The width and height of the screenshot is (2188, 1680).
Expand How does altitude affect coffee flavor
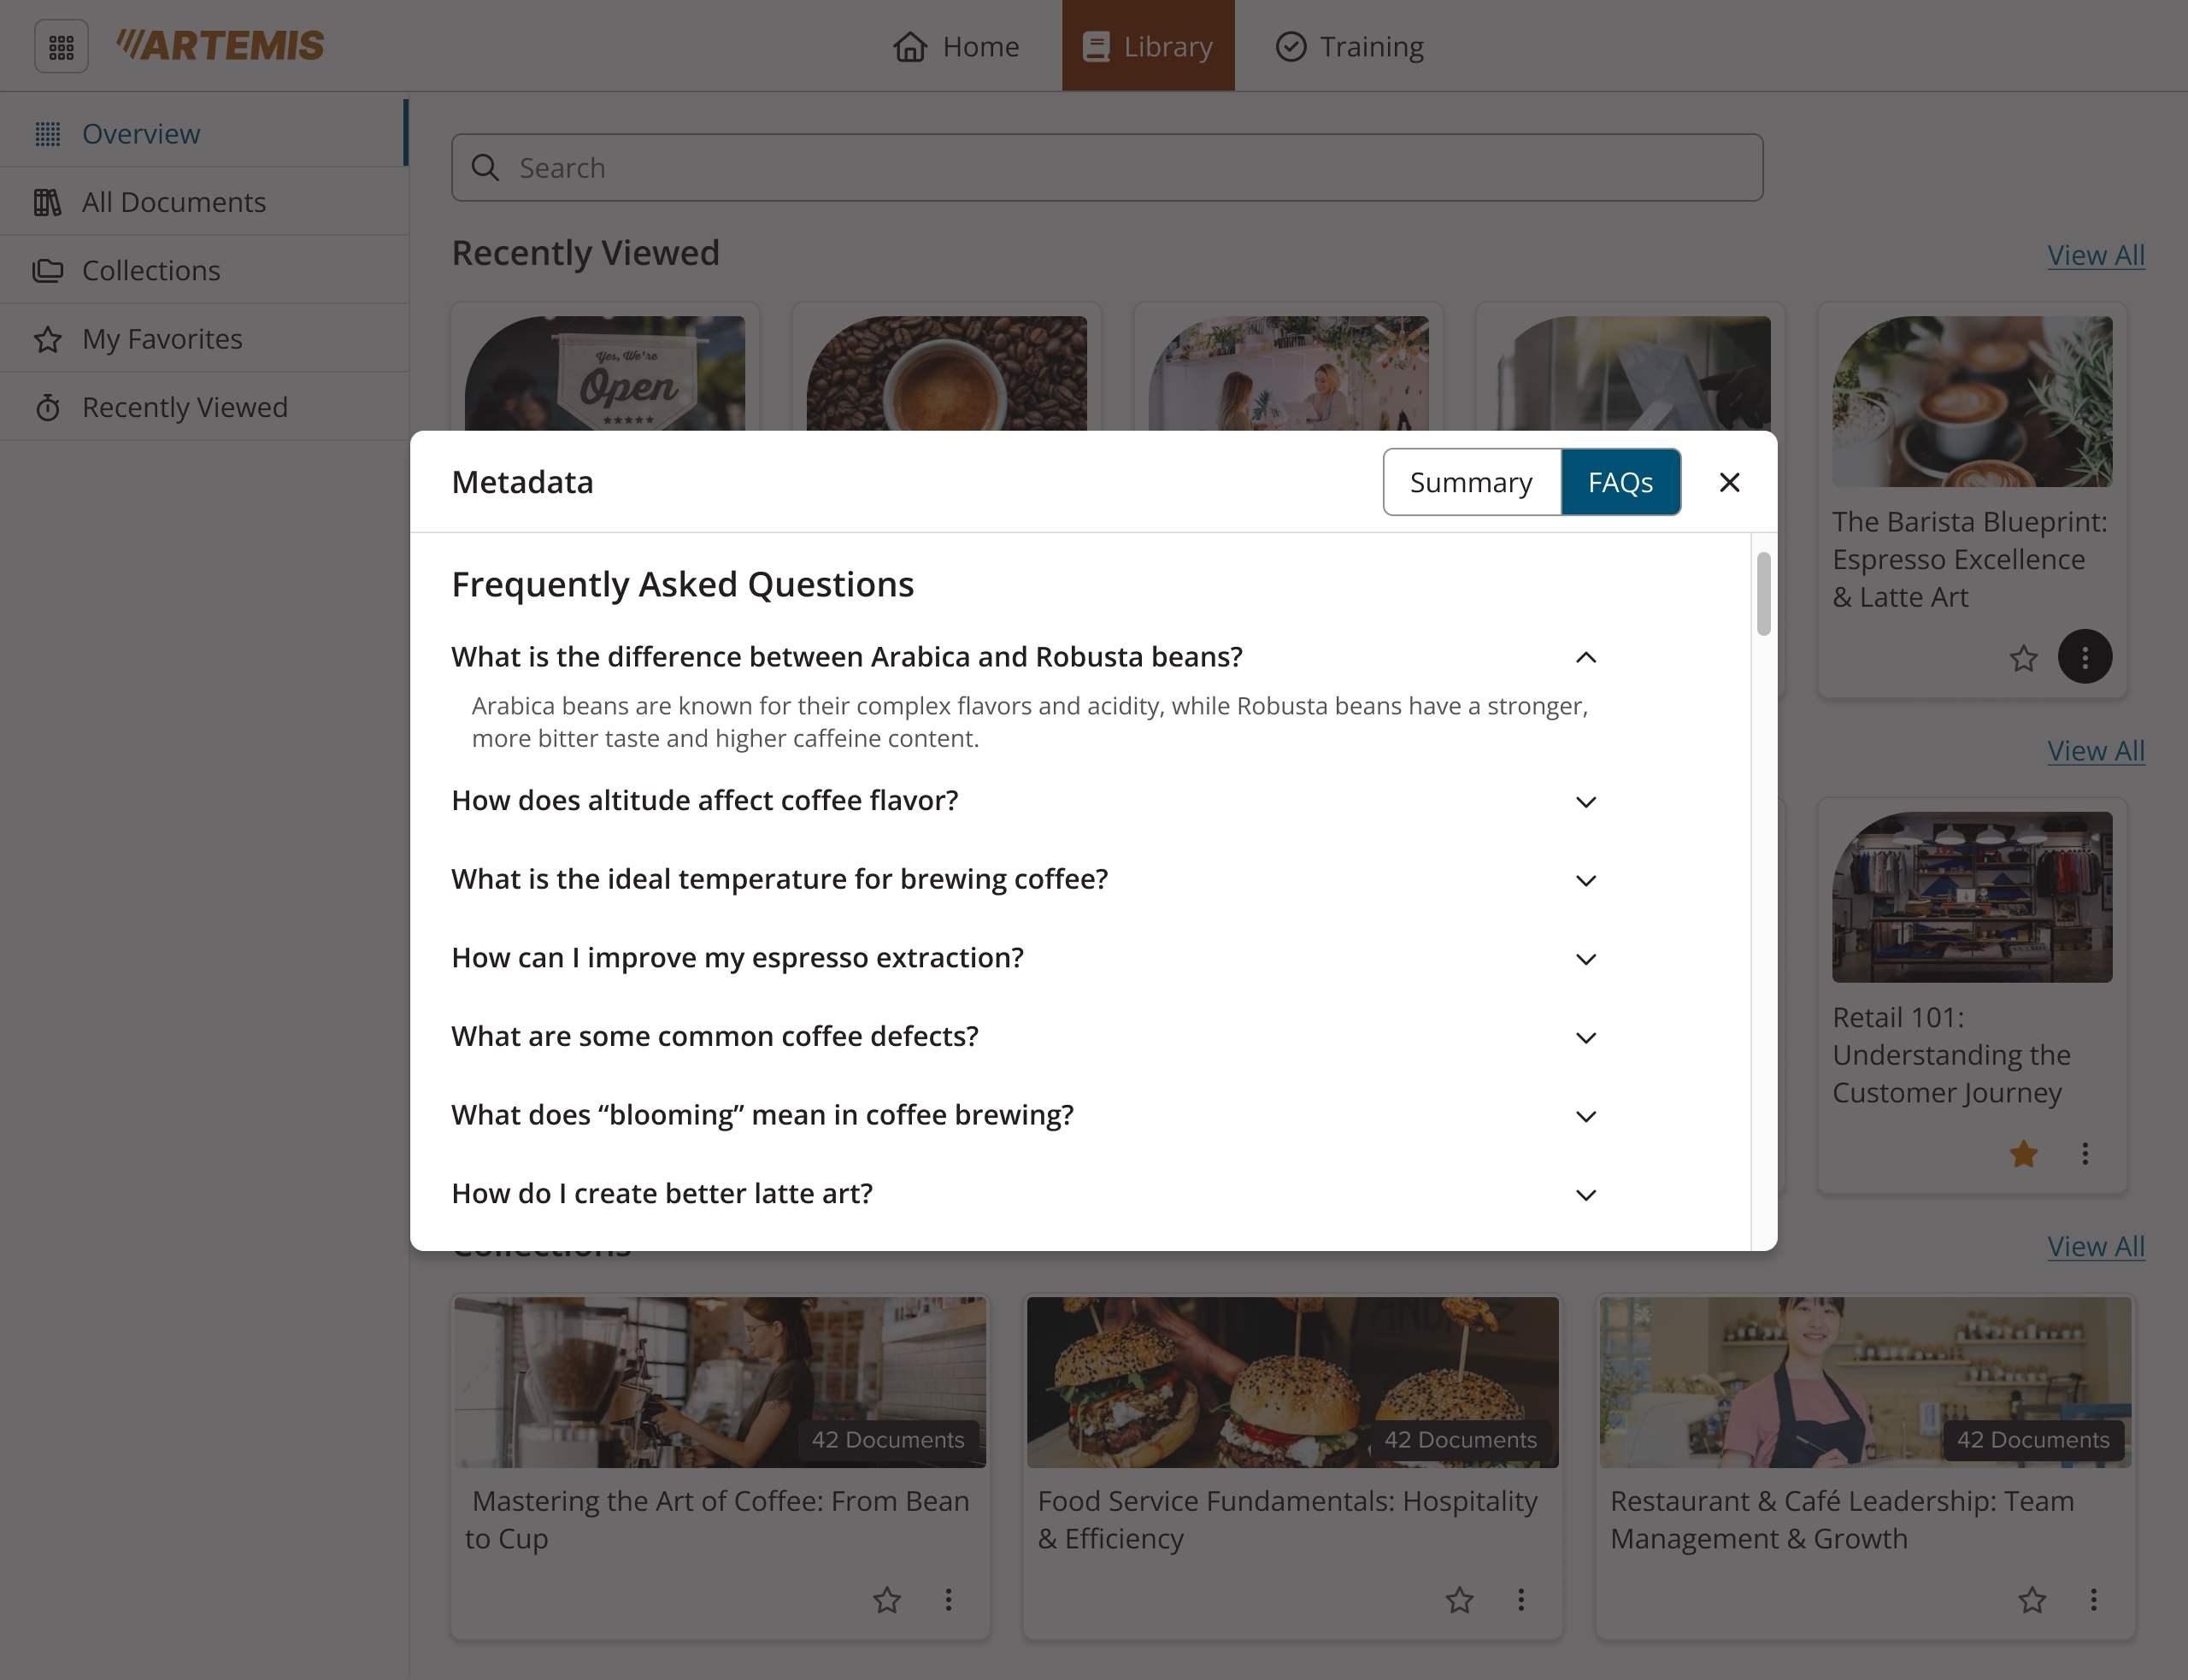tap(1586, 801)
